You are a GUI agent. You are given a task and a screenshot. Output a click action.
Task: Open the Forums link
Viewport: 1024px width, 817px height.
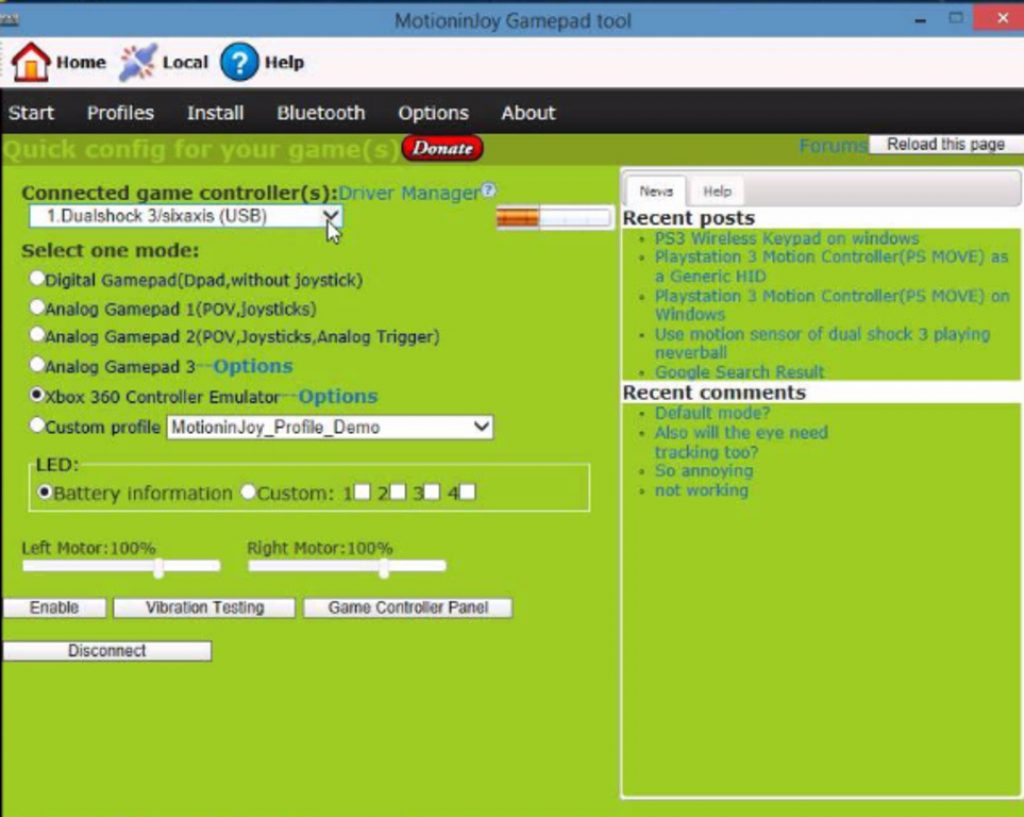(x=833, y=145)
